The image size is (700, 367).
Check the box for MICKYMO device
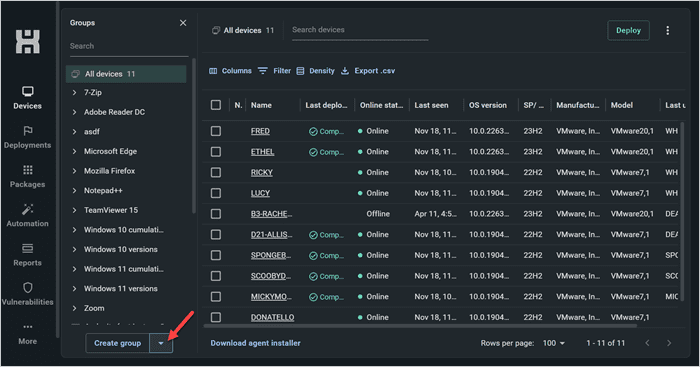click(x=216, y=296)
